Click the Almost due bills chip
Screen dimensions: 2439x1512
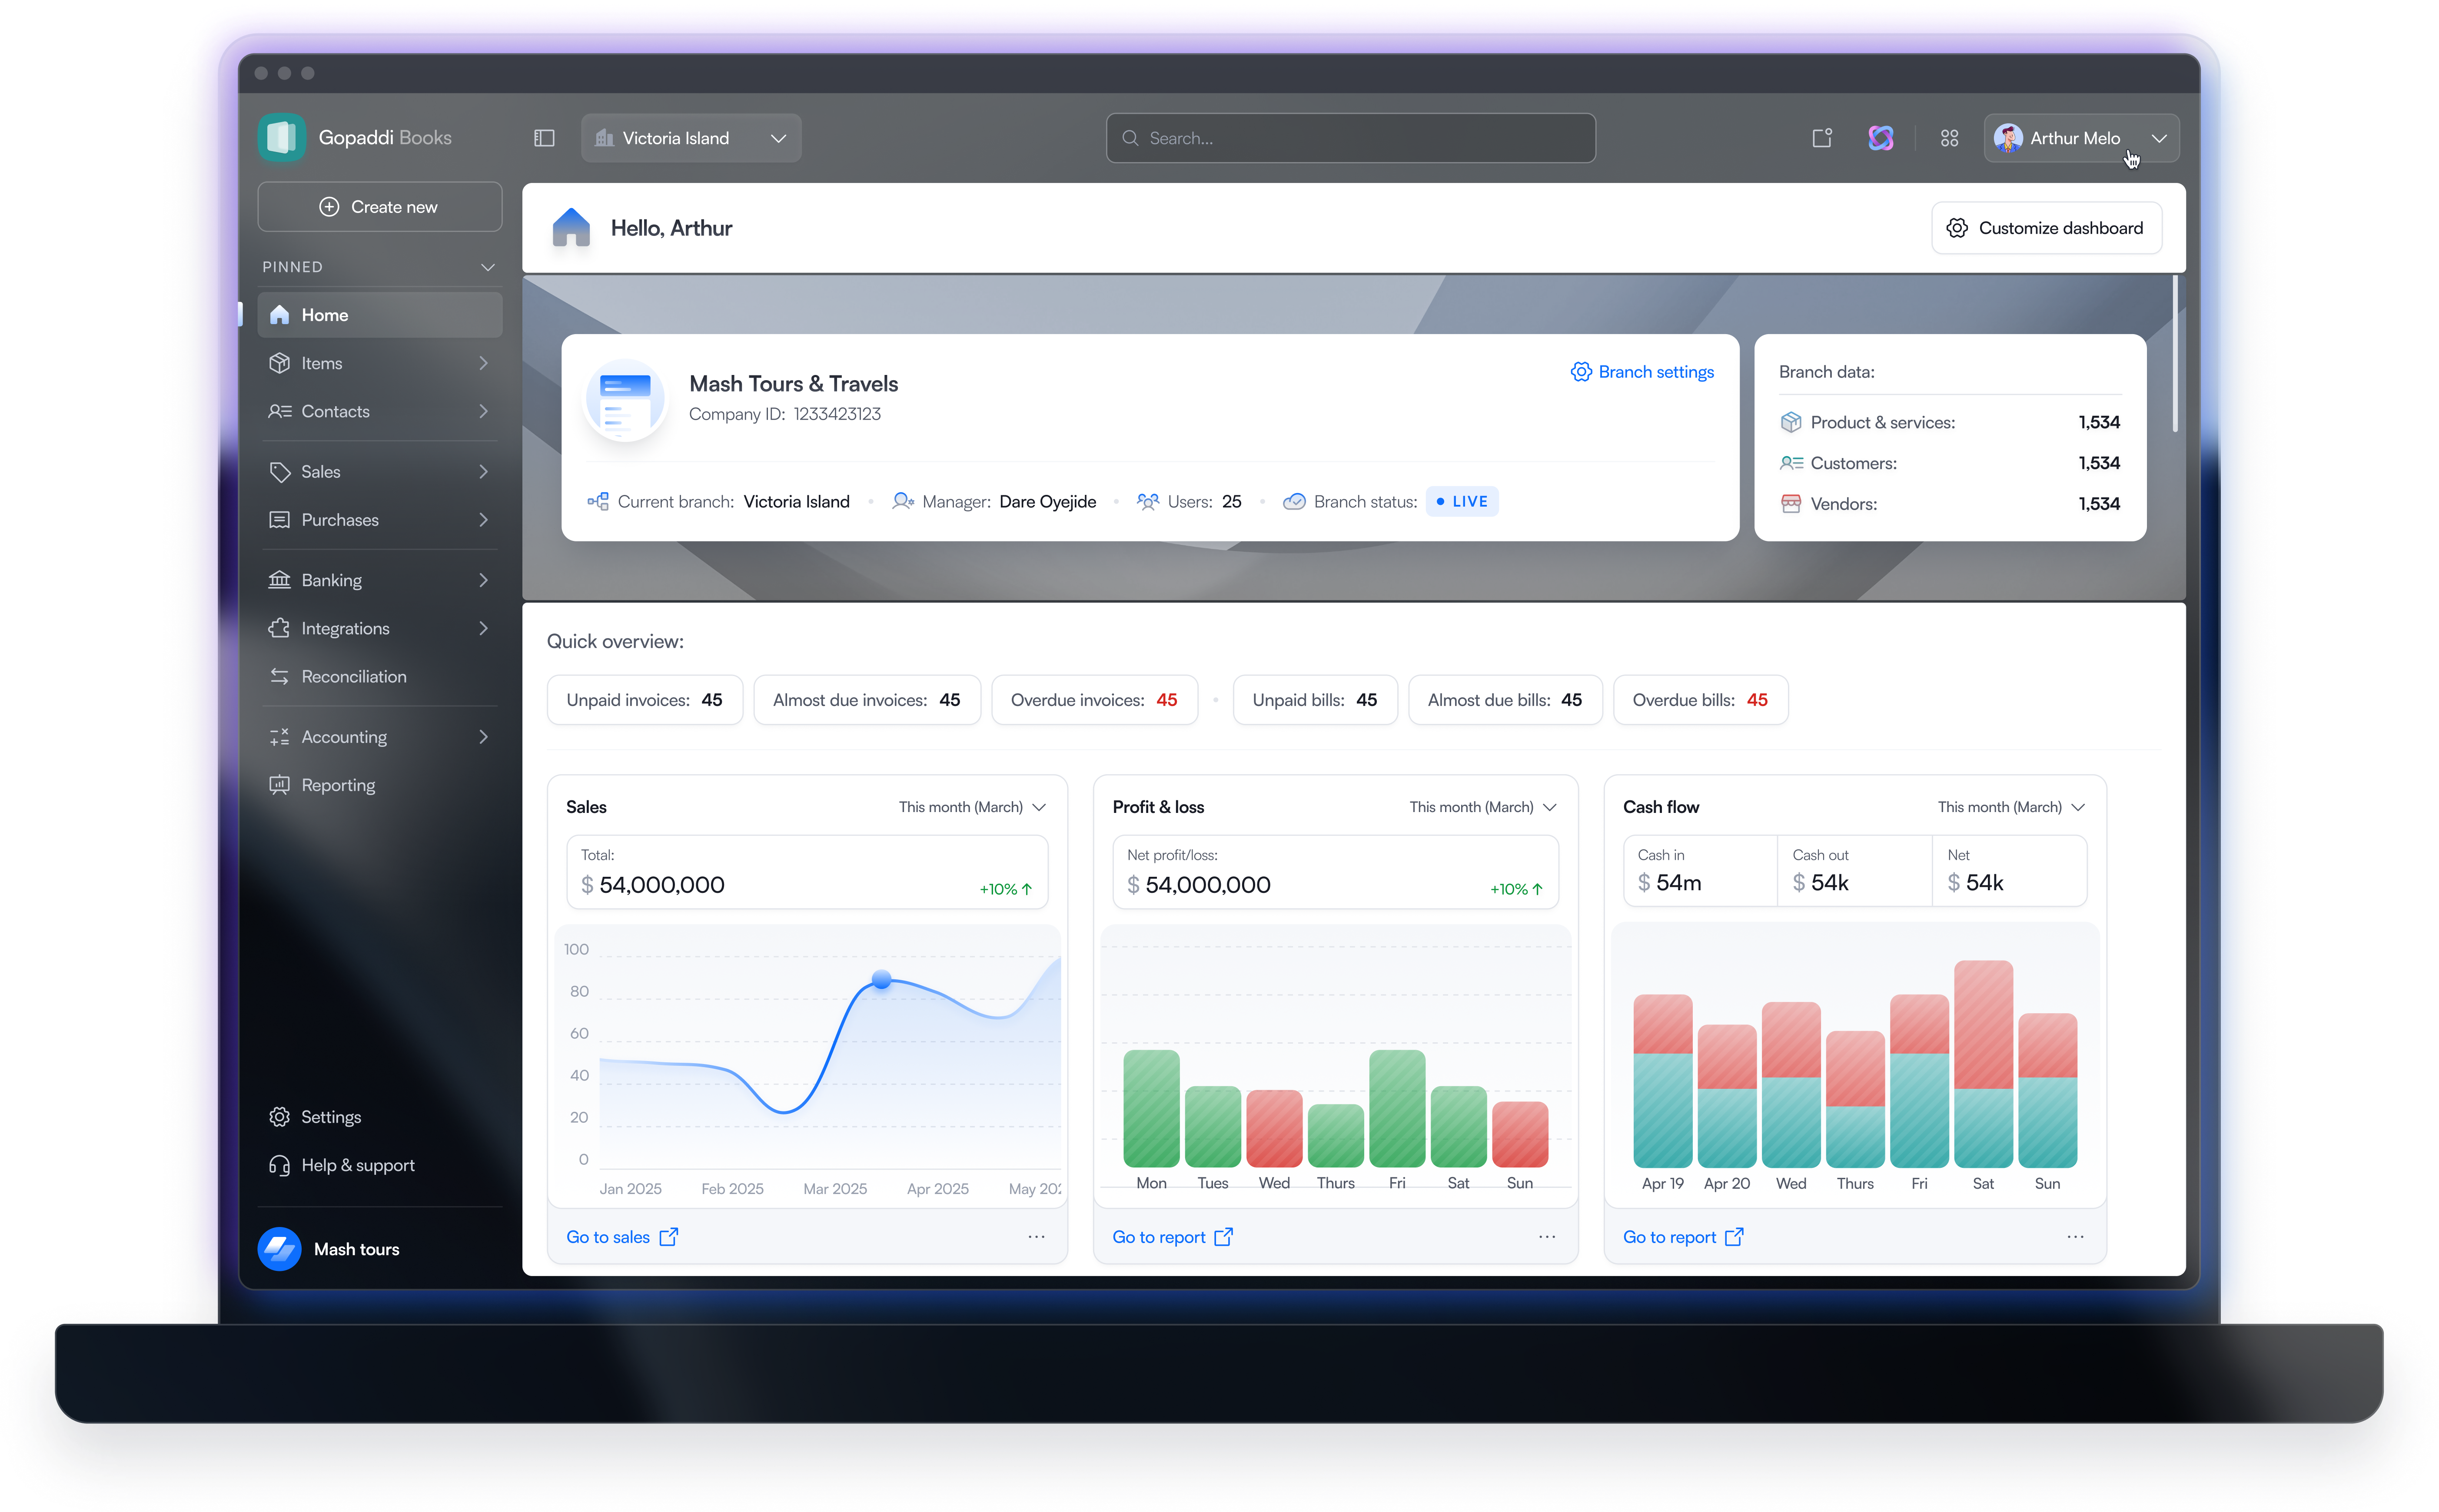click(1505, 700)
